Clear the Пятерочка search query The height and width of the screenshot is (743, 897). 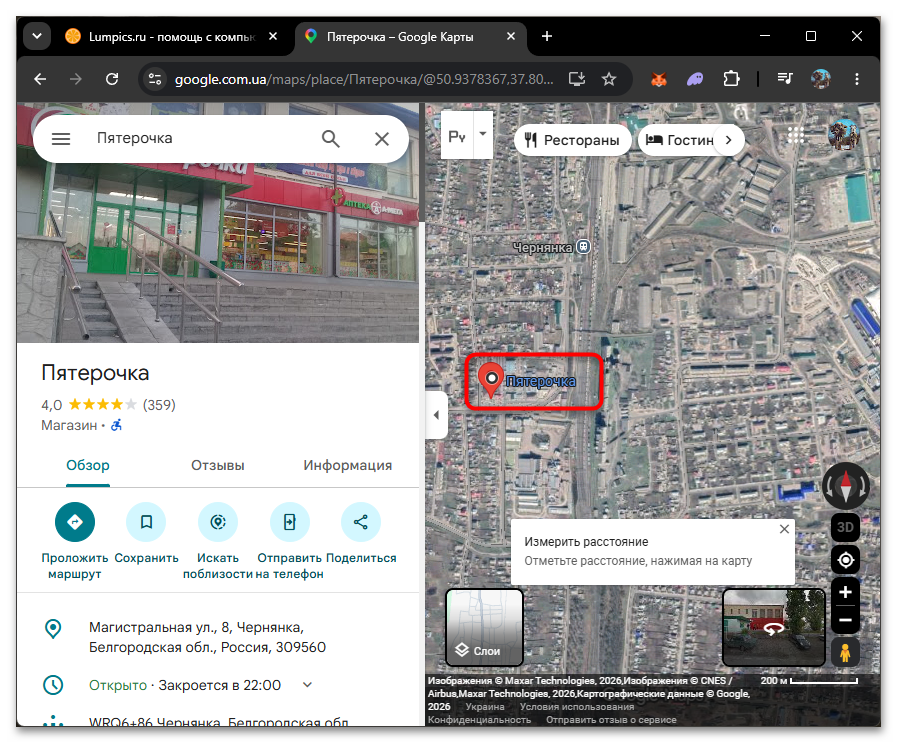382,138
